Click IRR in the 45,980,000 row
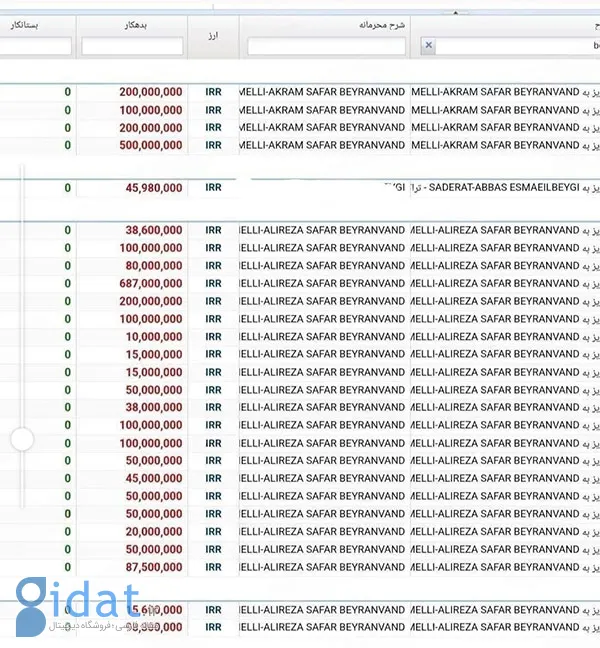The width and height of the screenshot is (600, 648). (x=214, y=188)
